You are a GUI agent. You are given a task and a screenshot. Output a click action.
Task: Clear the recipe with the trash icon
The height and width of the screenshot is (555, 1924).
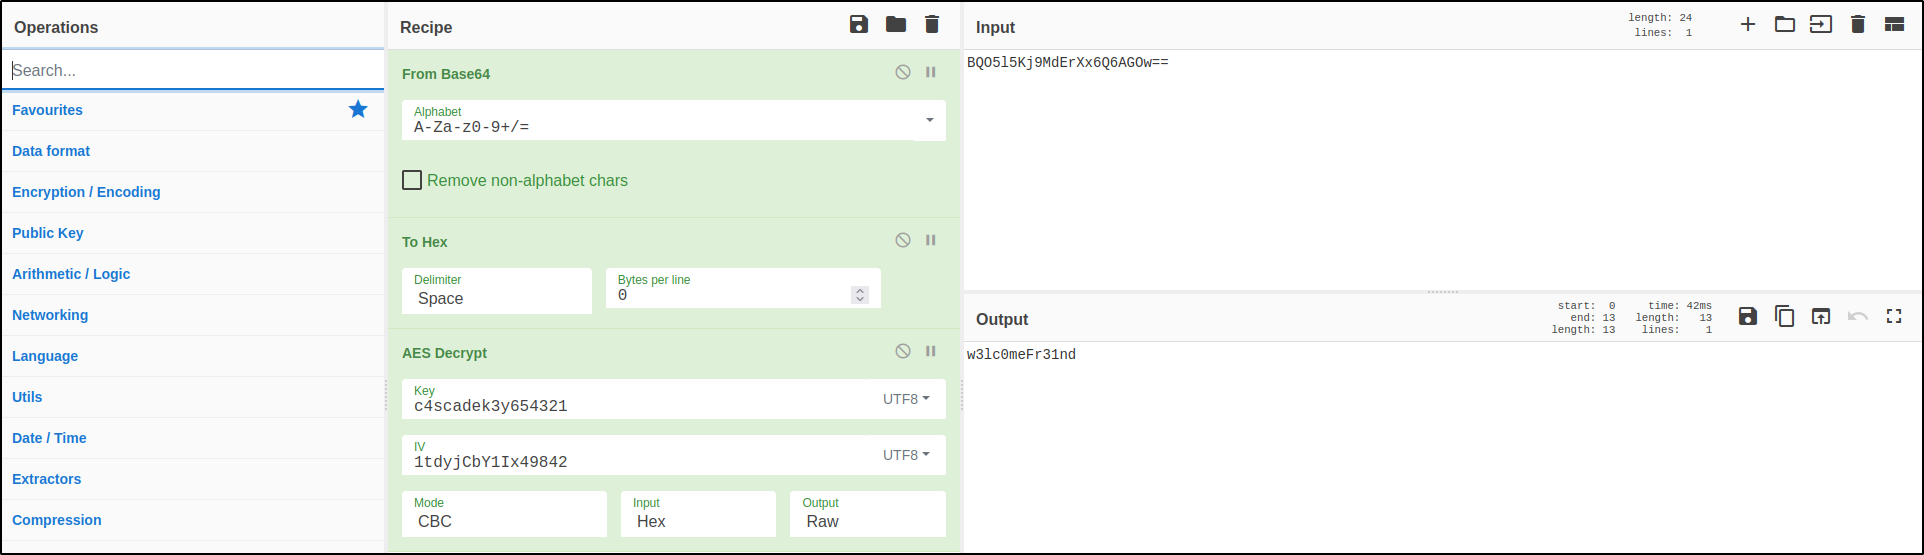click(932, 25)
